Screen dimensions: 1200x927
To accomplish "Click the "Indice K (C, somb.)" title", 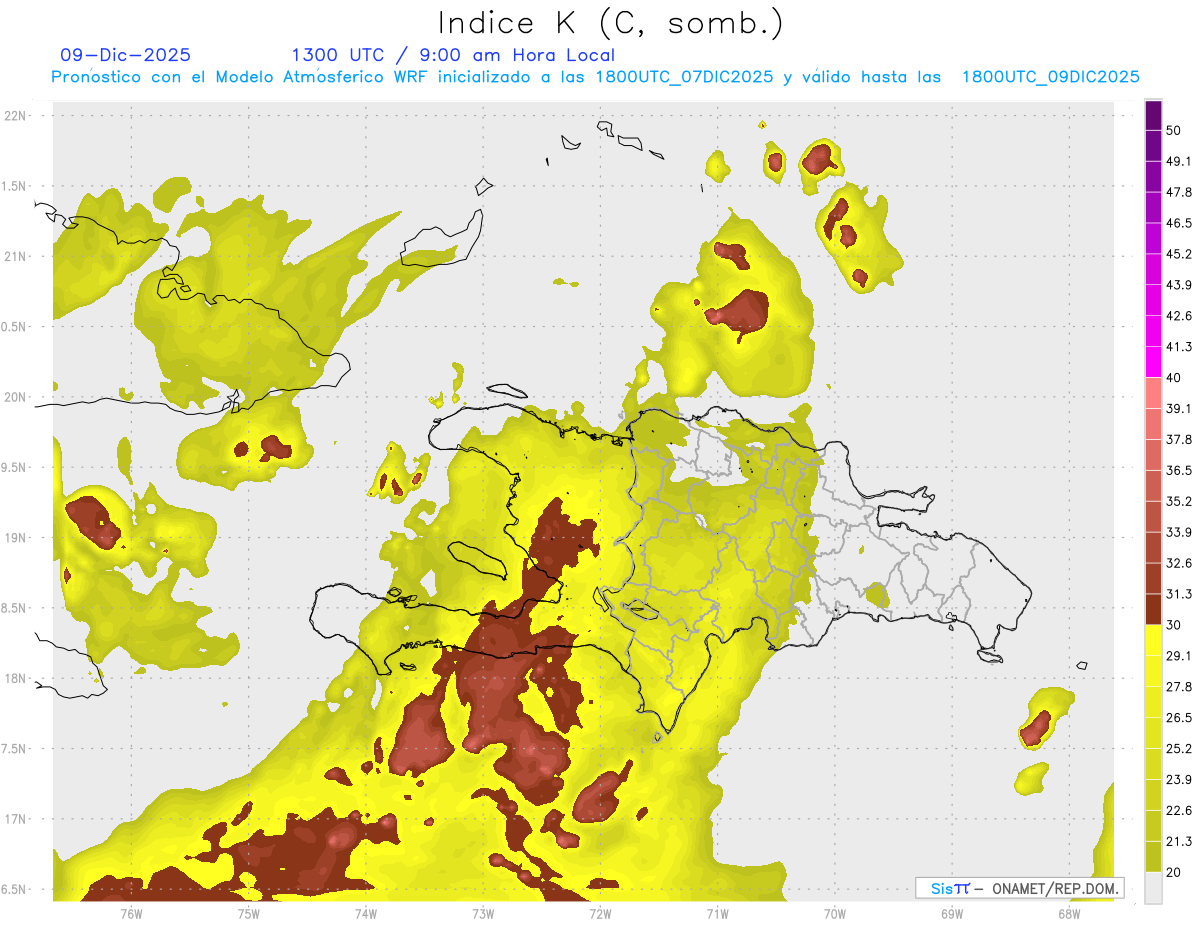I will (610, 24).
